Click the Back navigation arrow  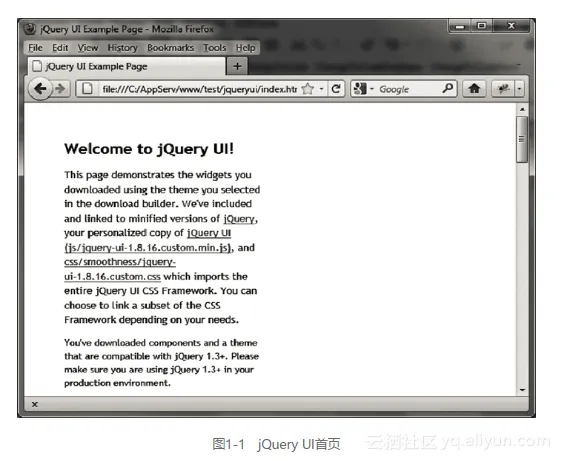coord(40,88)
